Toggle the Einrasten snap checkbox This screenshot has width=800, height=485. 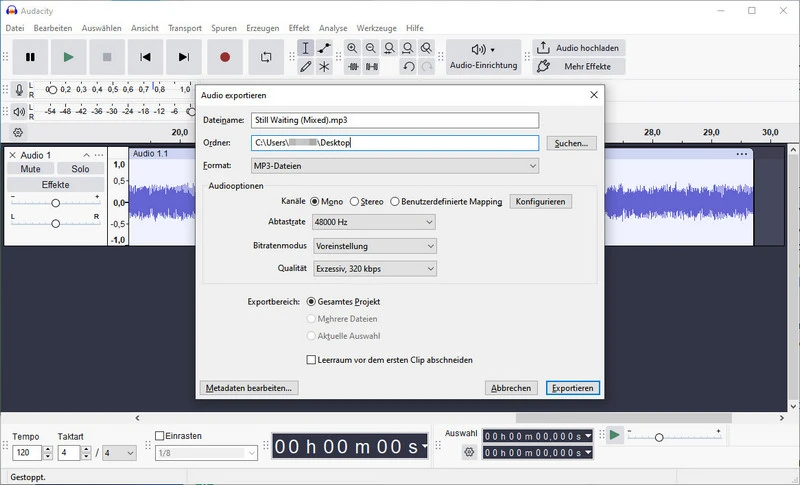(x=160, y=436)
